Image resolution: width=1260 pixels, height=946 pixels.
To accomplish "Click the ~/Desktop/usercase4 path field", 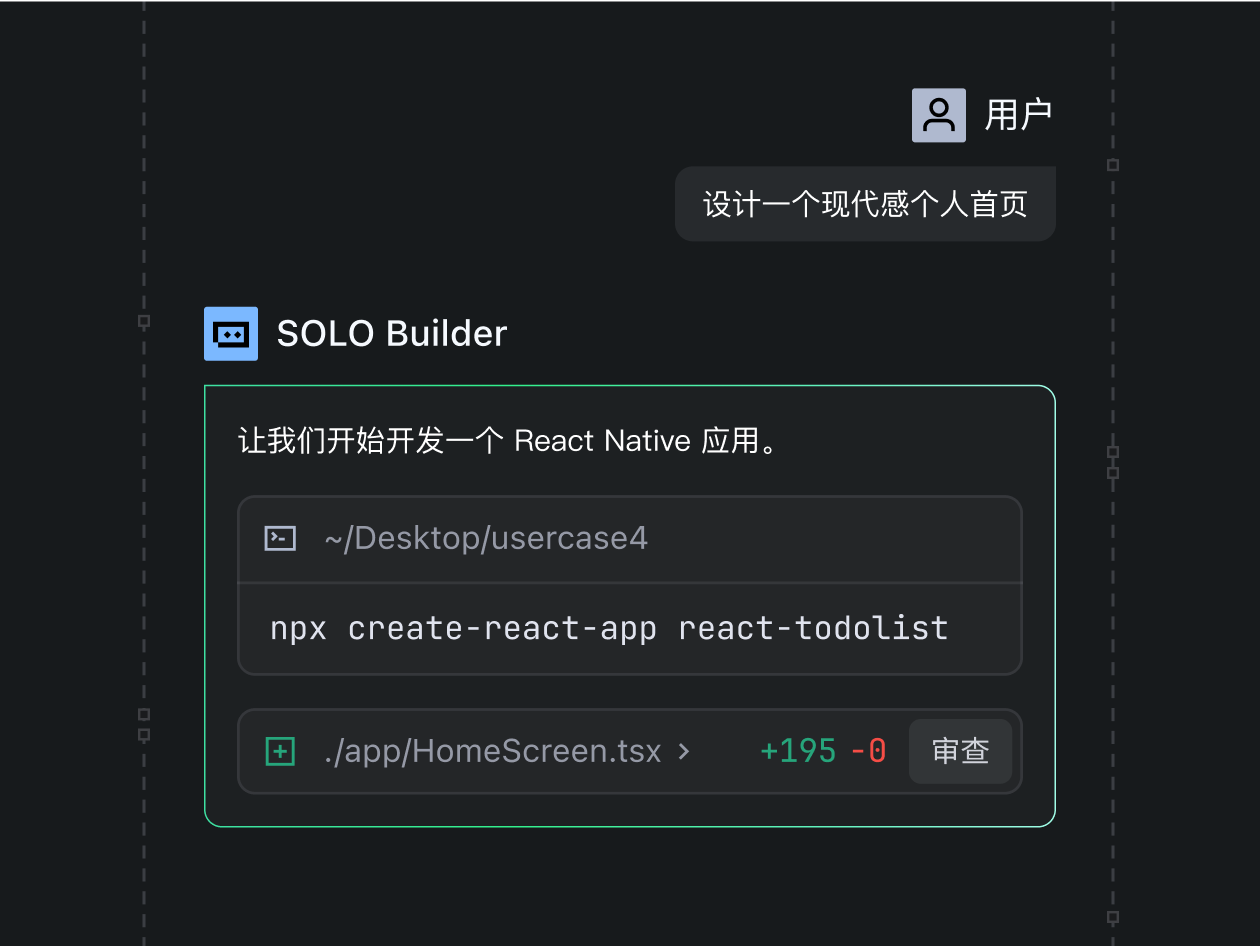I will (486, 537).
